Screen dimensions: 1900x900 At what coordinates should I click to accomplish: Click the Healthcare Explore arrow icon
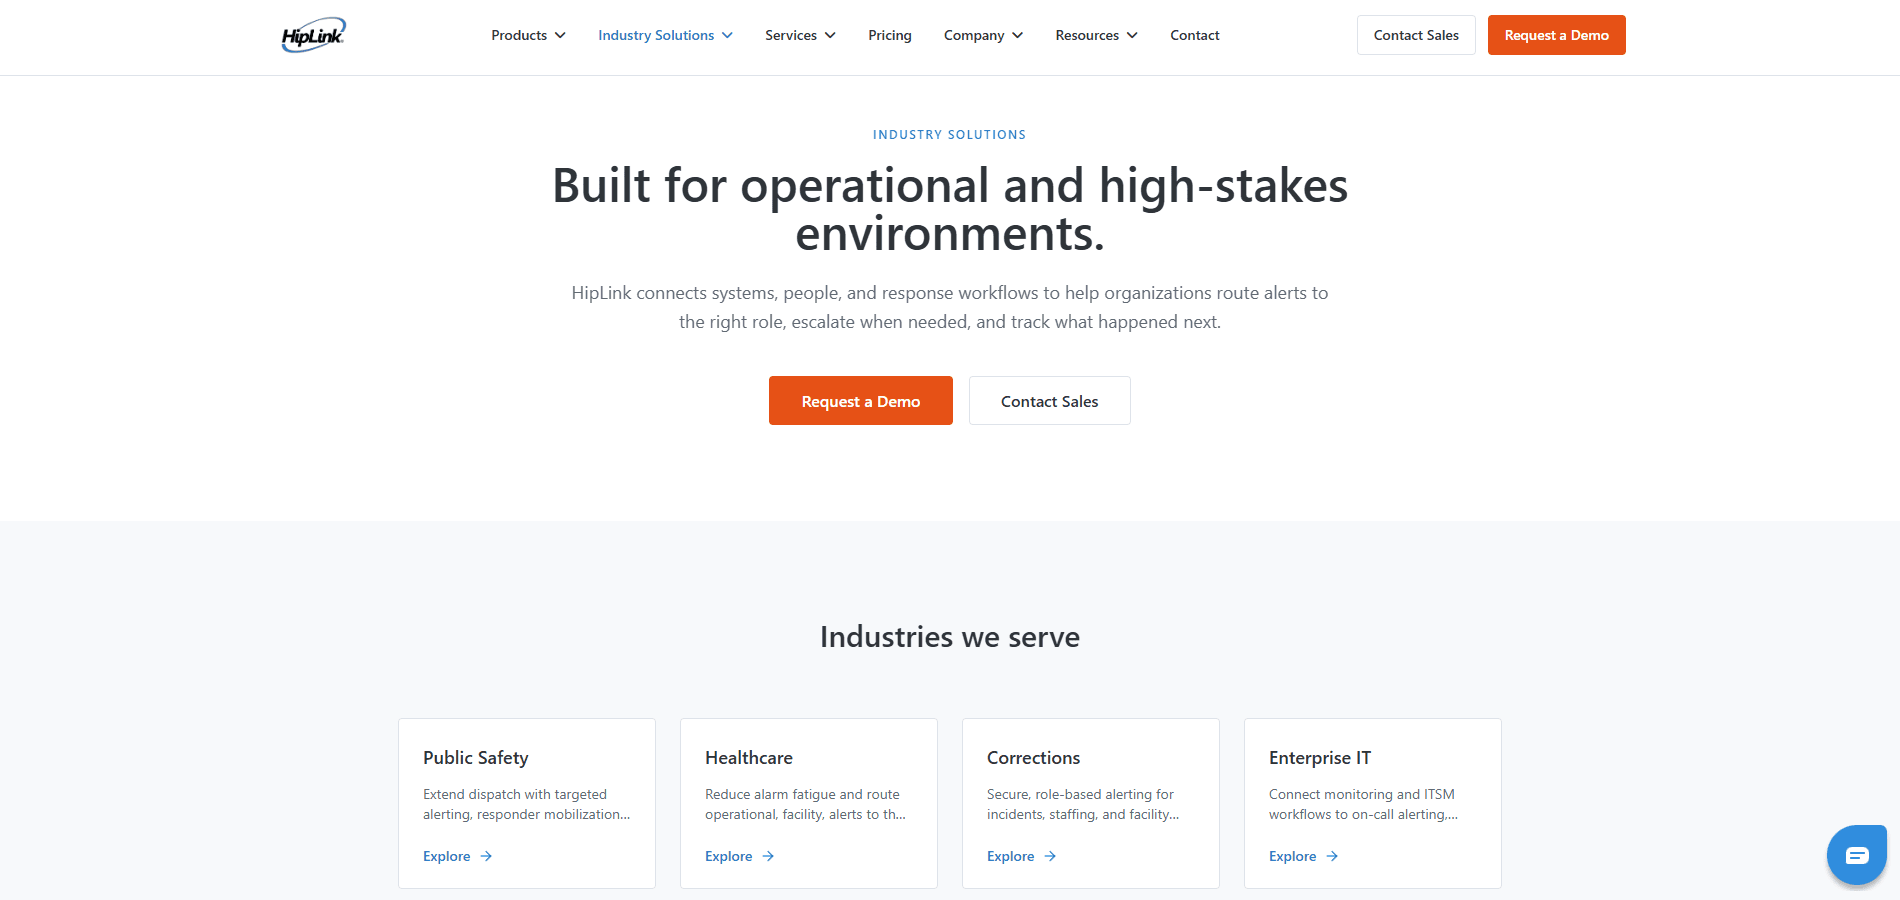[x=768, y=857]
